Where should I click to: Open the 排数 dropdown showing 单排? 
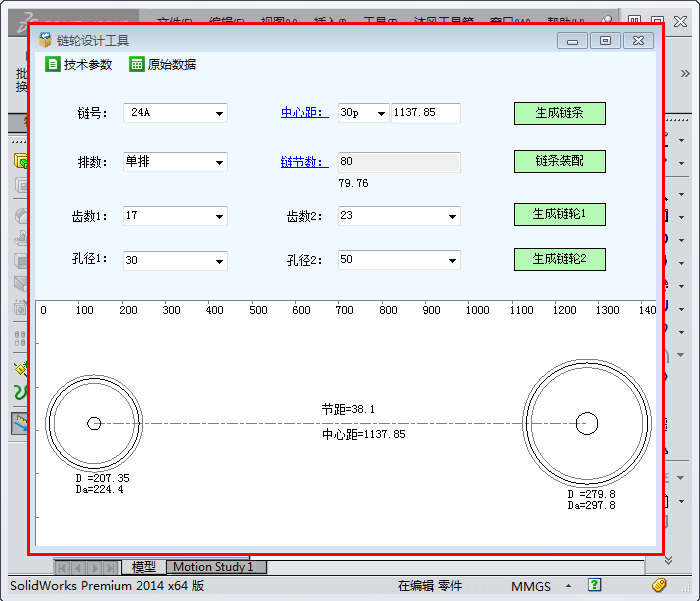pyautogui.click(x=219, y=162)
